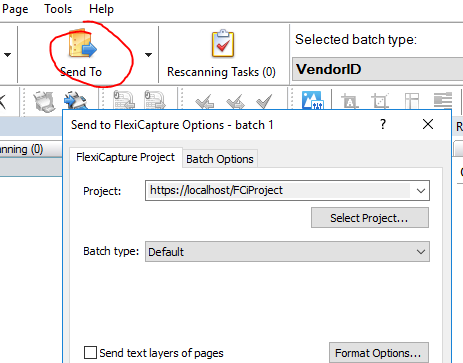Open the Help menu
463x363 pixels.
pyautogui.click(x=101, y=9)
